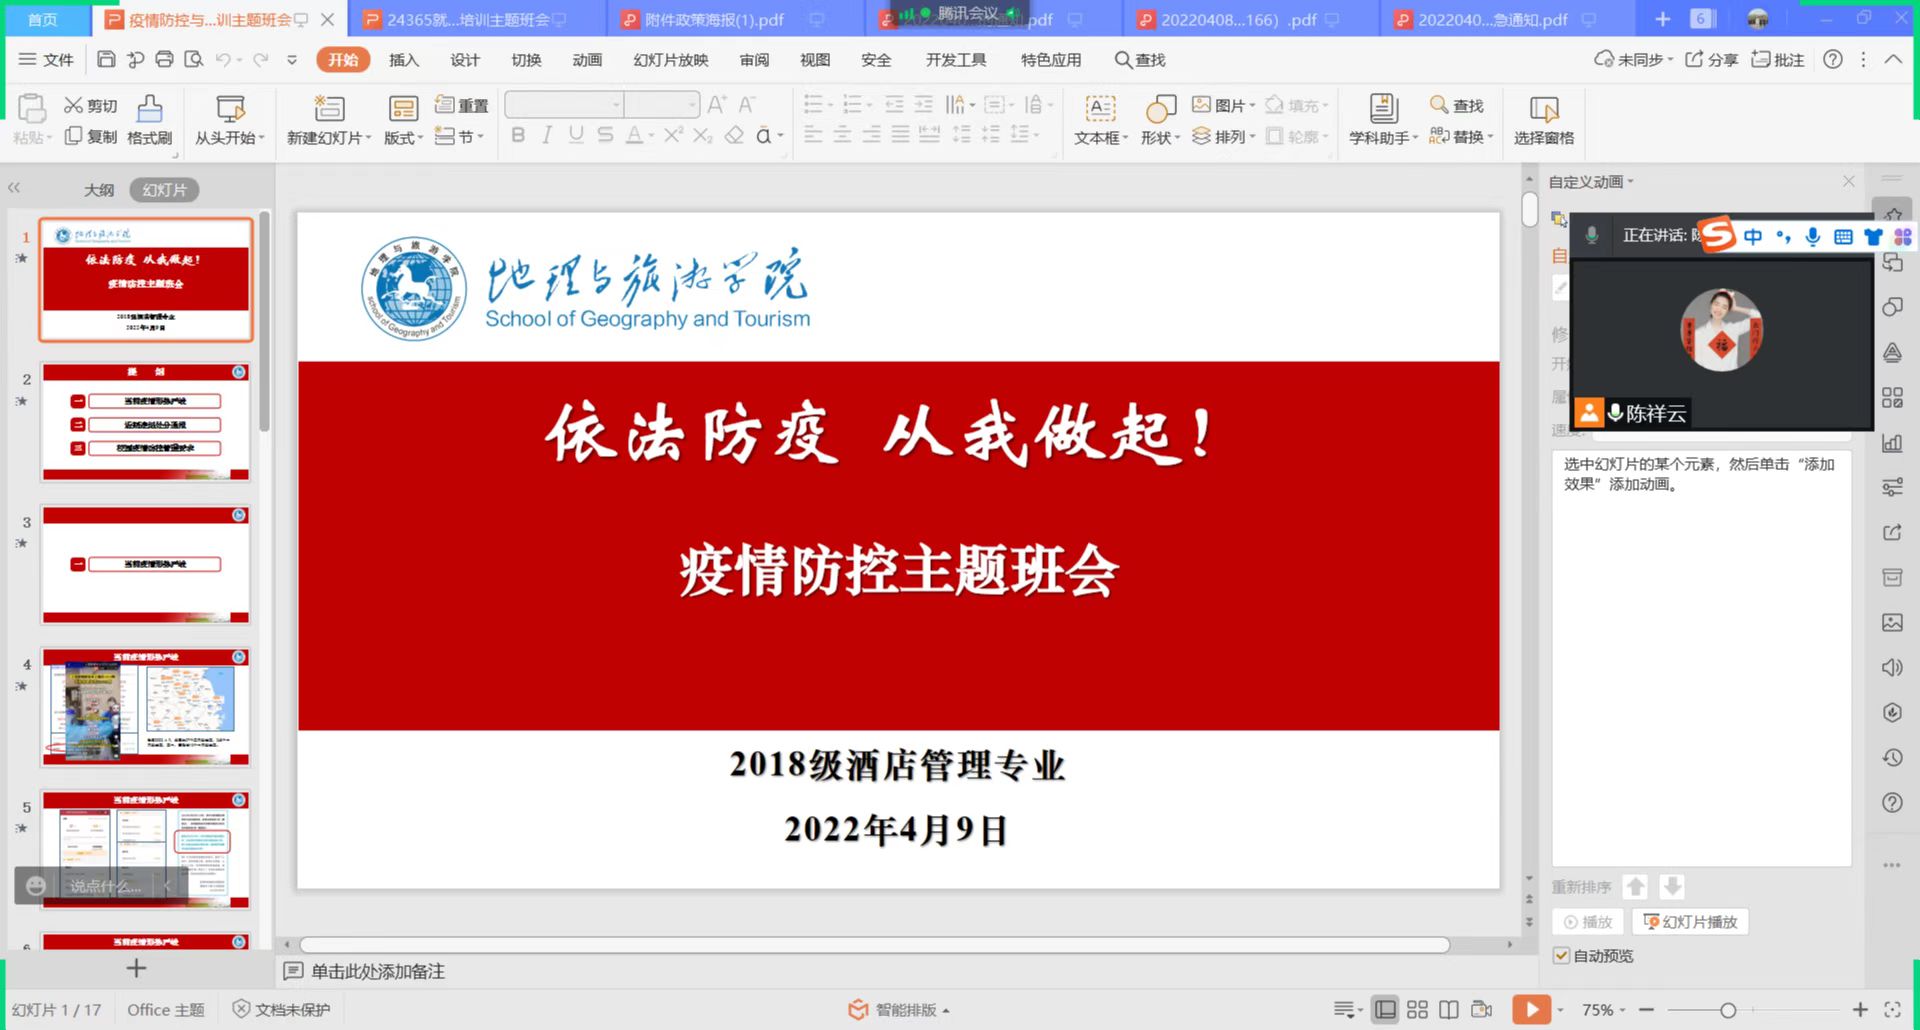Start slideshow with the orange play button
The image size is (1920, 1030).
pos(1530,1010)
